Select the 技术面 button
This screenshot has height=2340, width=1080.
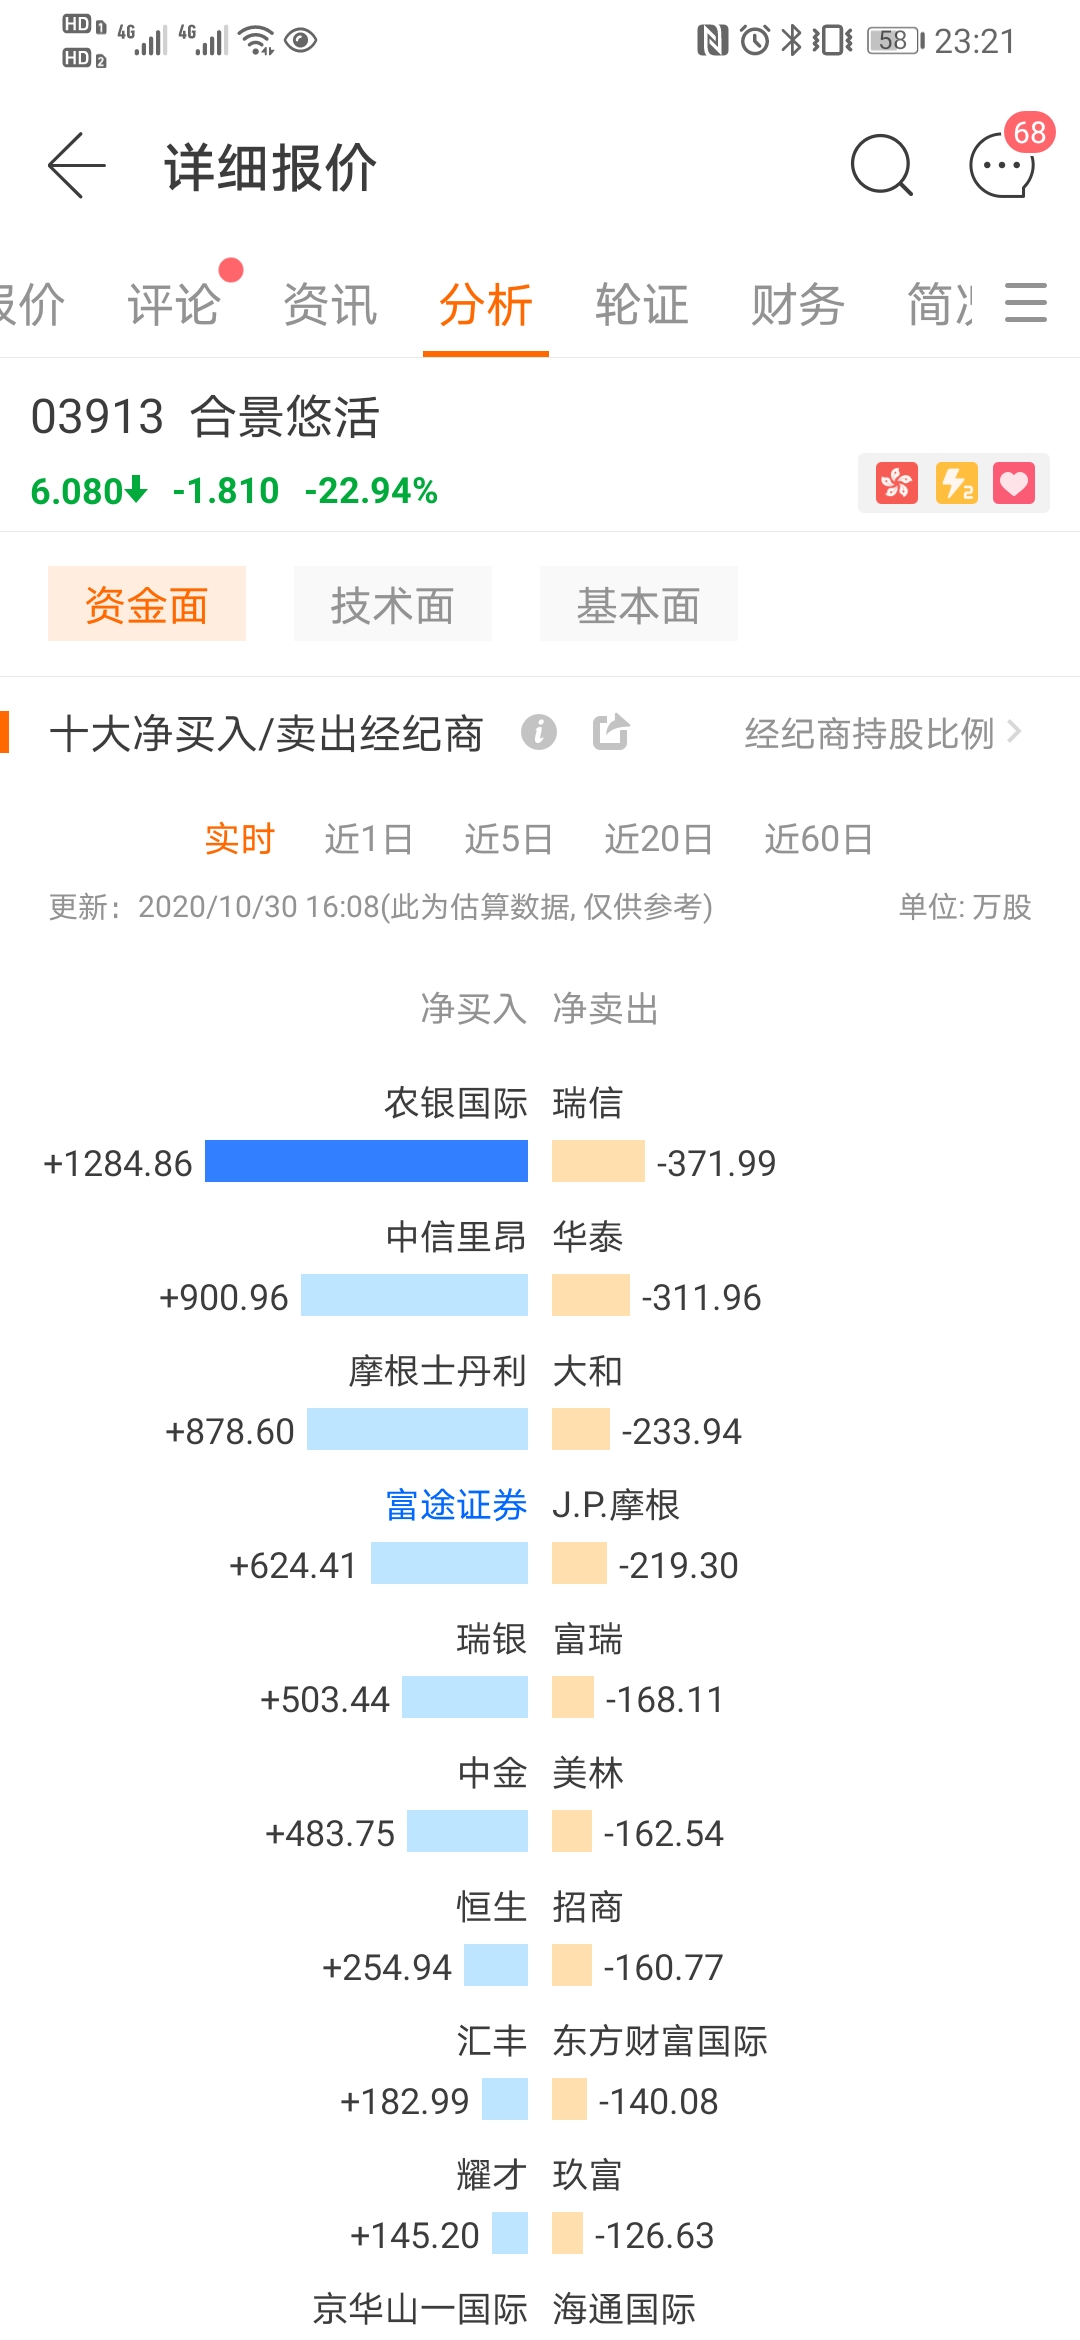point(392,605)
